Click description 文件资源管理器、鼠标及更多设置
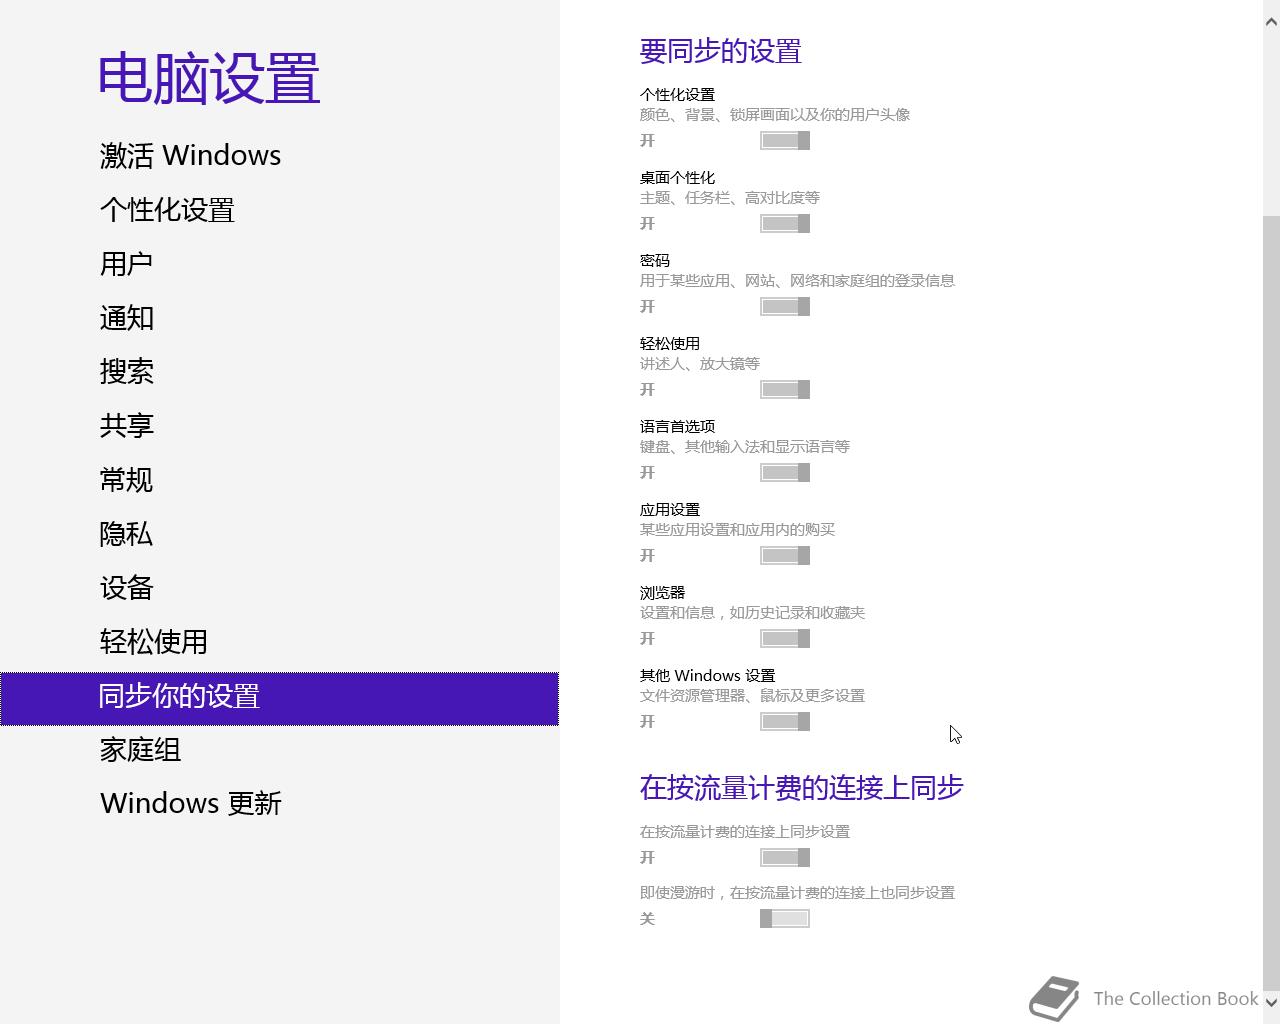Screen dimensions: 1280x1024 pyautogui.click(x=752, y=696)
